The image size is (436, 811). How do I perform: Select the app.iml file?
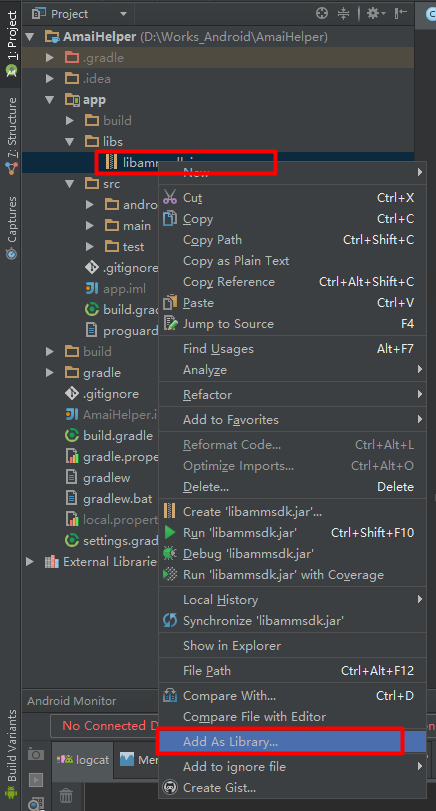(x=115, y=289)
